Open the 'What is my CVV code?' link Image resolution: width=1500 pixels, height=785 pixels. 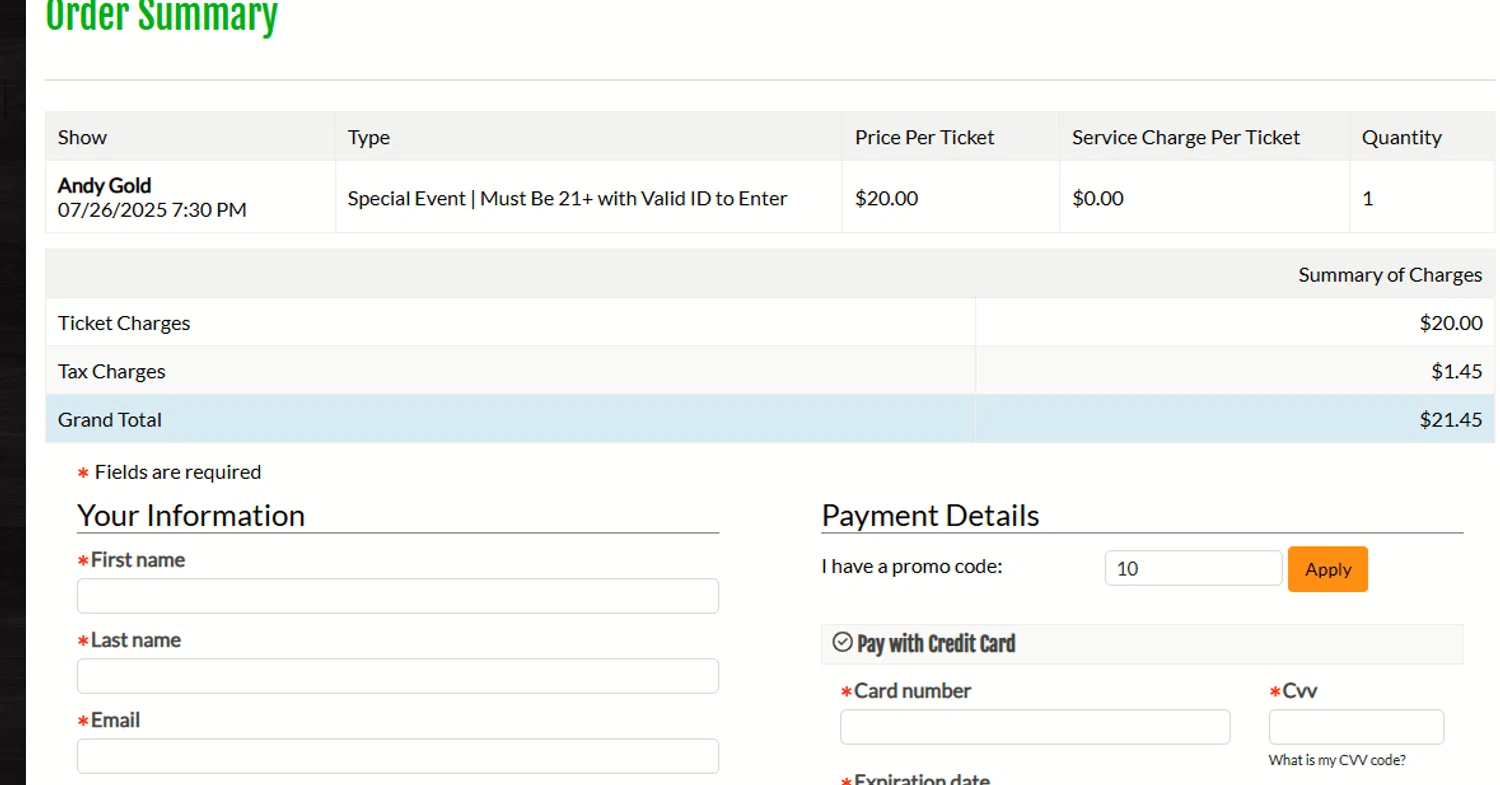[x=1337, y=760]
